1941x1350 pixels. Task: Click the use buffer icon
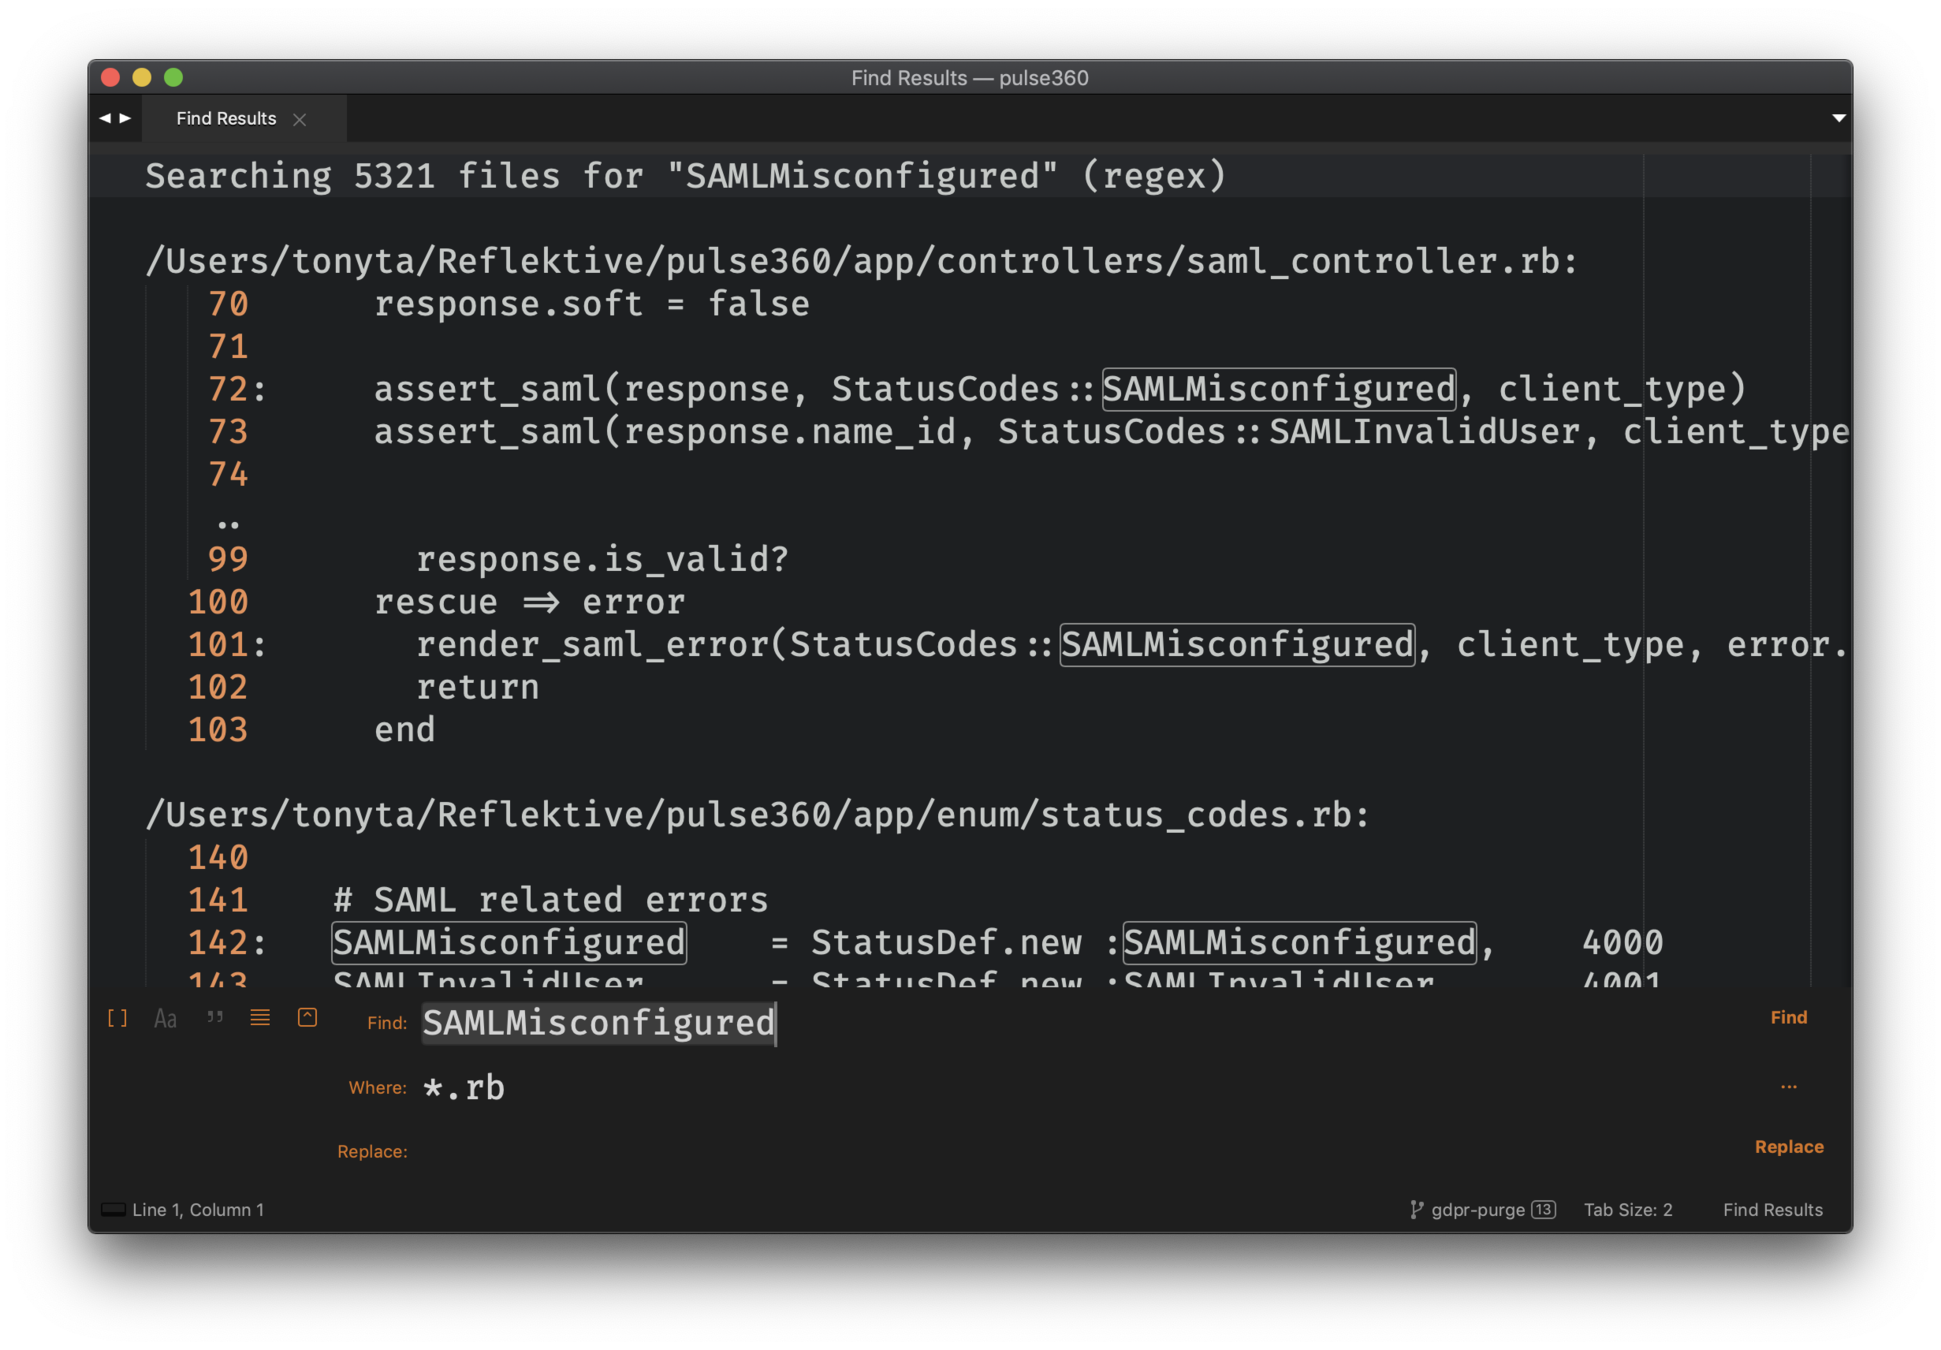tap(308, 1018)
